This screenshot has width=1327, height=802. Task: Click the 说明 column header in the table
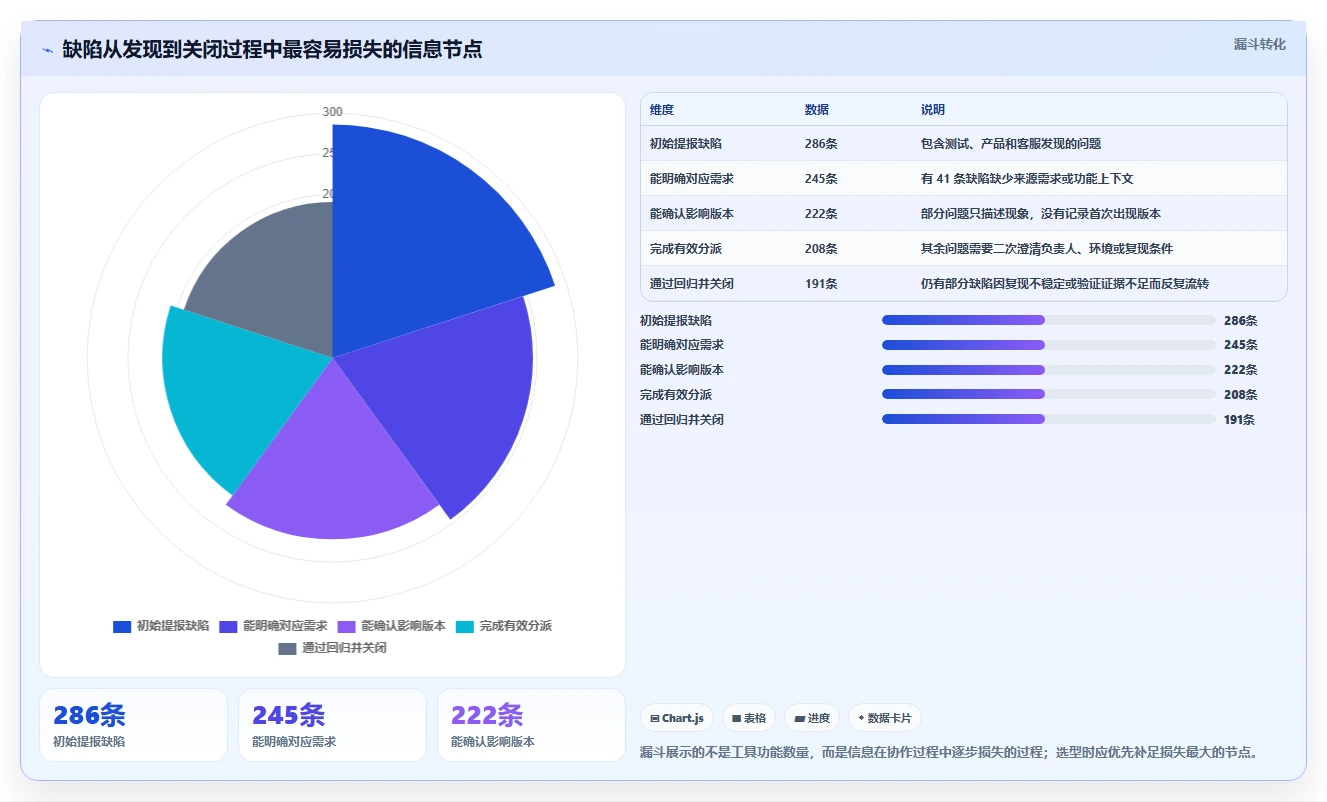933,110
